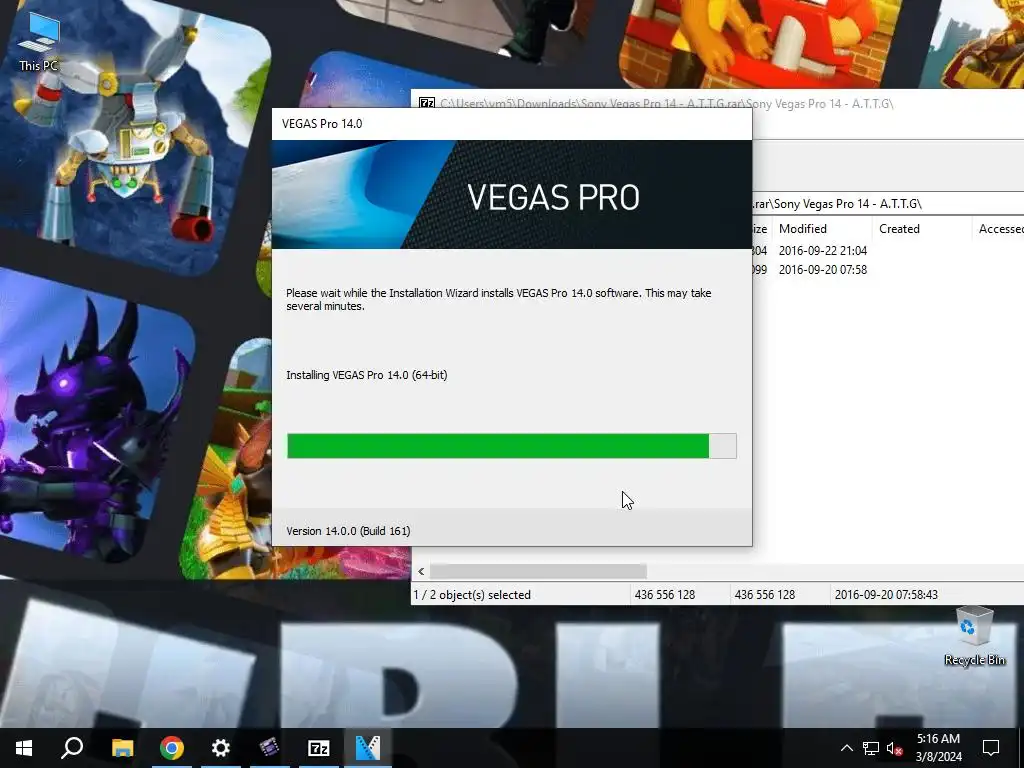Click the 7-Zip window title icon
Viewport: 1024px width, 768px height.
tap(427, 104)
